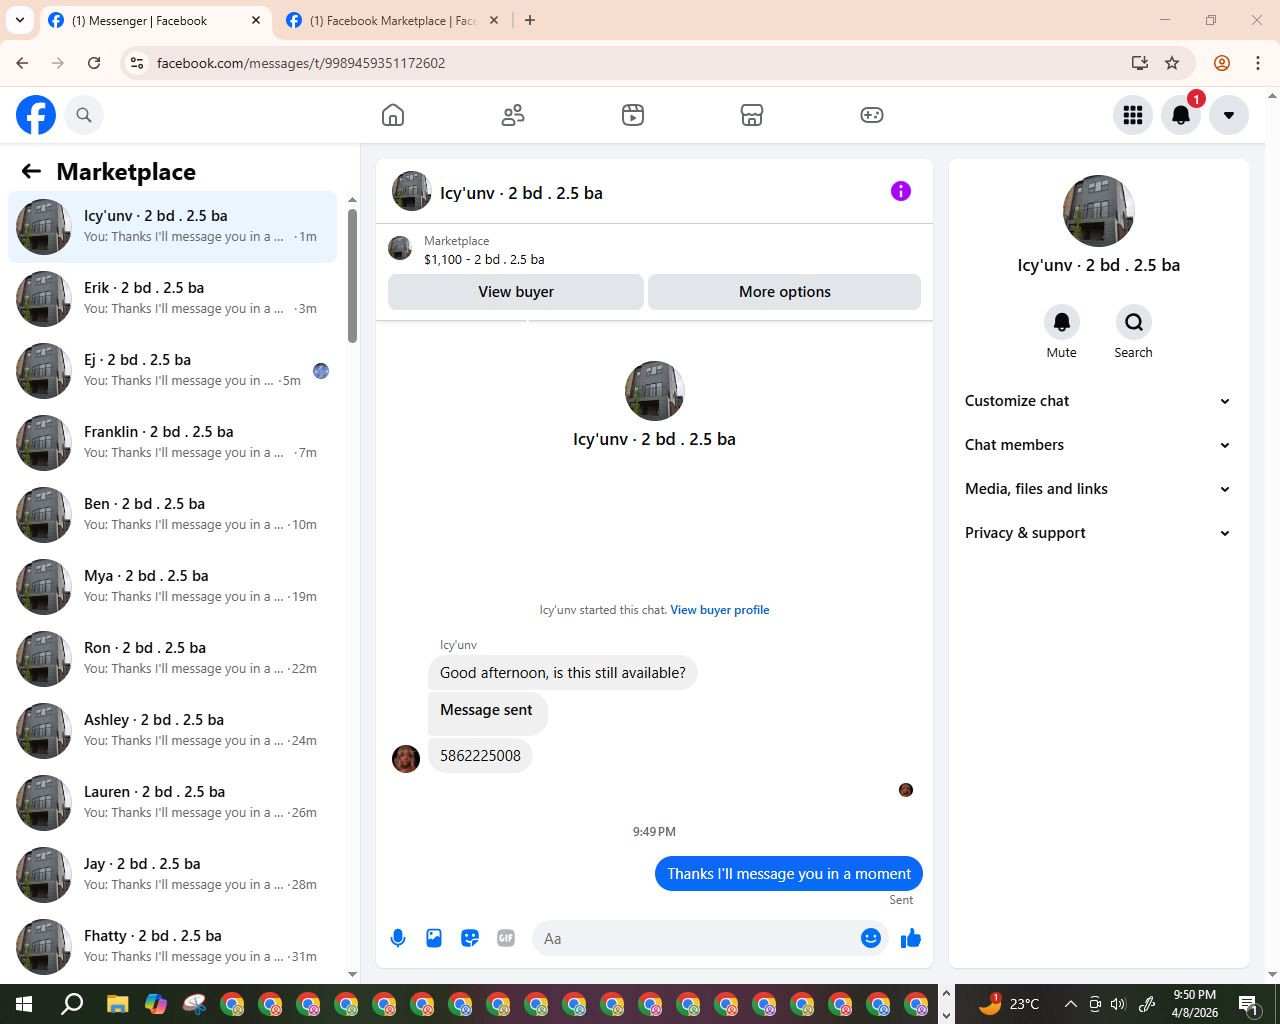The width and height of the screenshot is (1280, 1024).
Task: Go to the Home feed icon
Action: pos(393,115)
